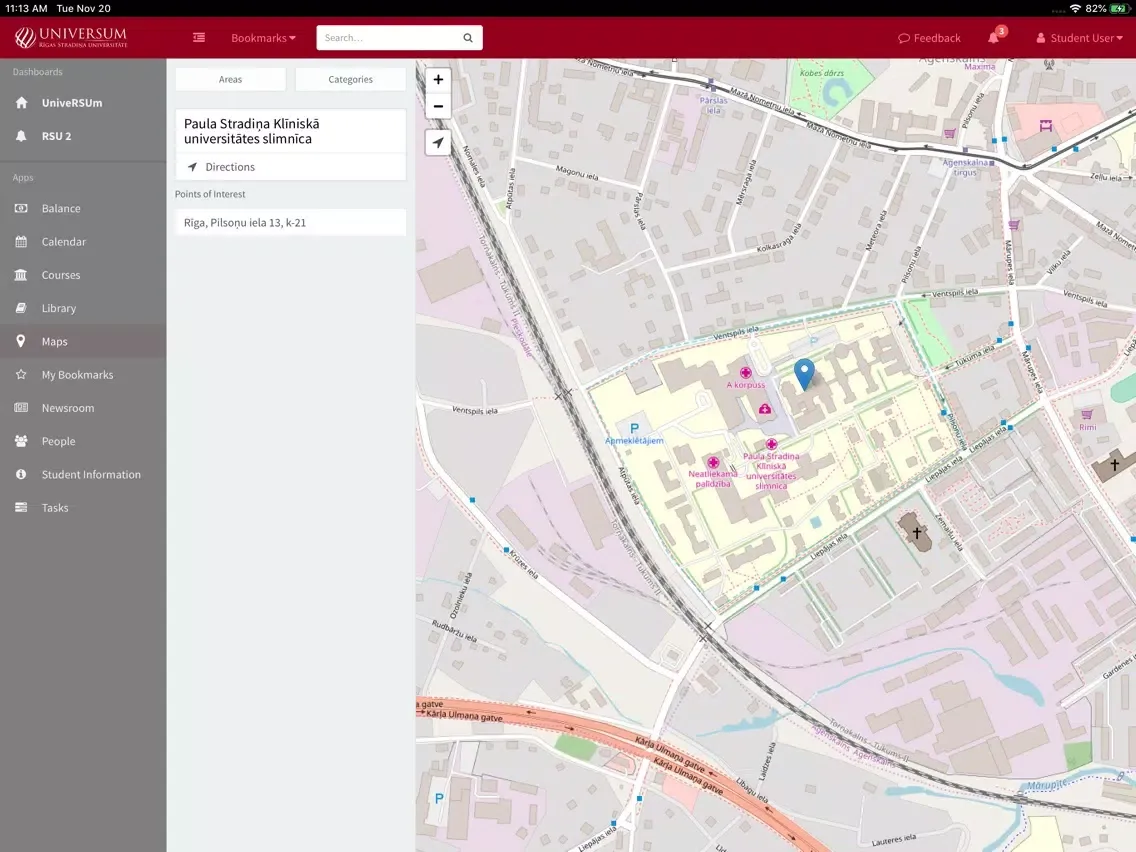1136x852 pixels.
Task: Click the blue location pin marker
Action: [804, 373]
